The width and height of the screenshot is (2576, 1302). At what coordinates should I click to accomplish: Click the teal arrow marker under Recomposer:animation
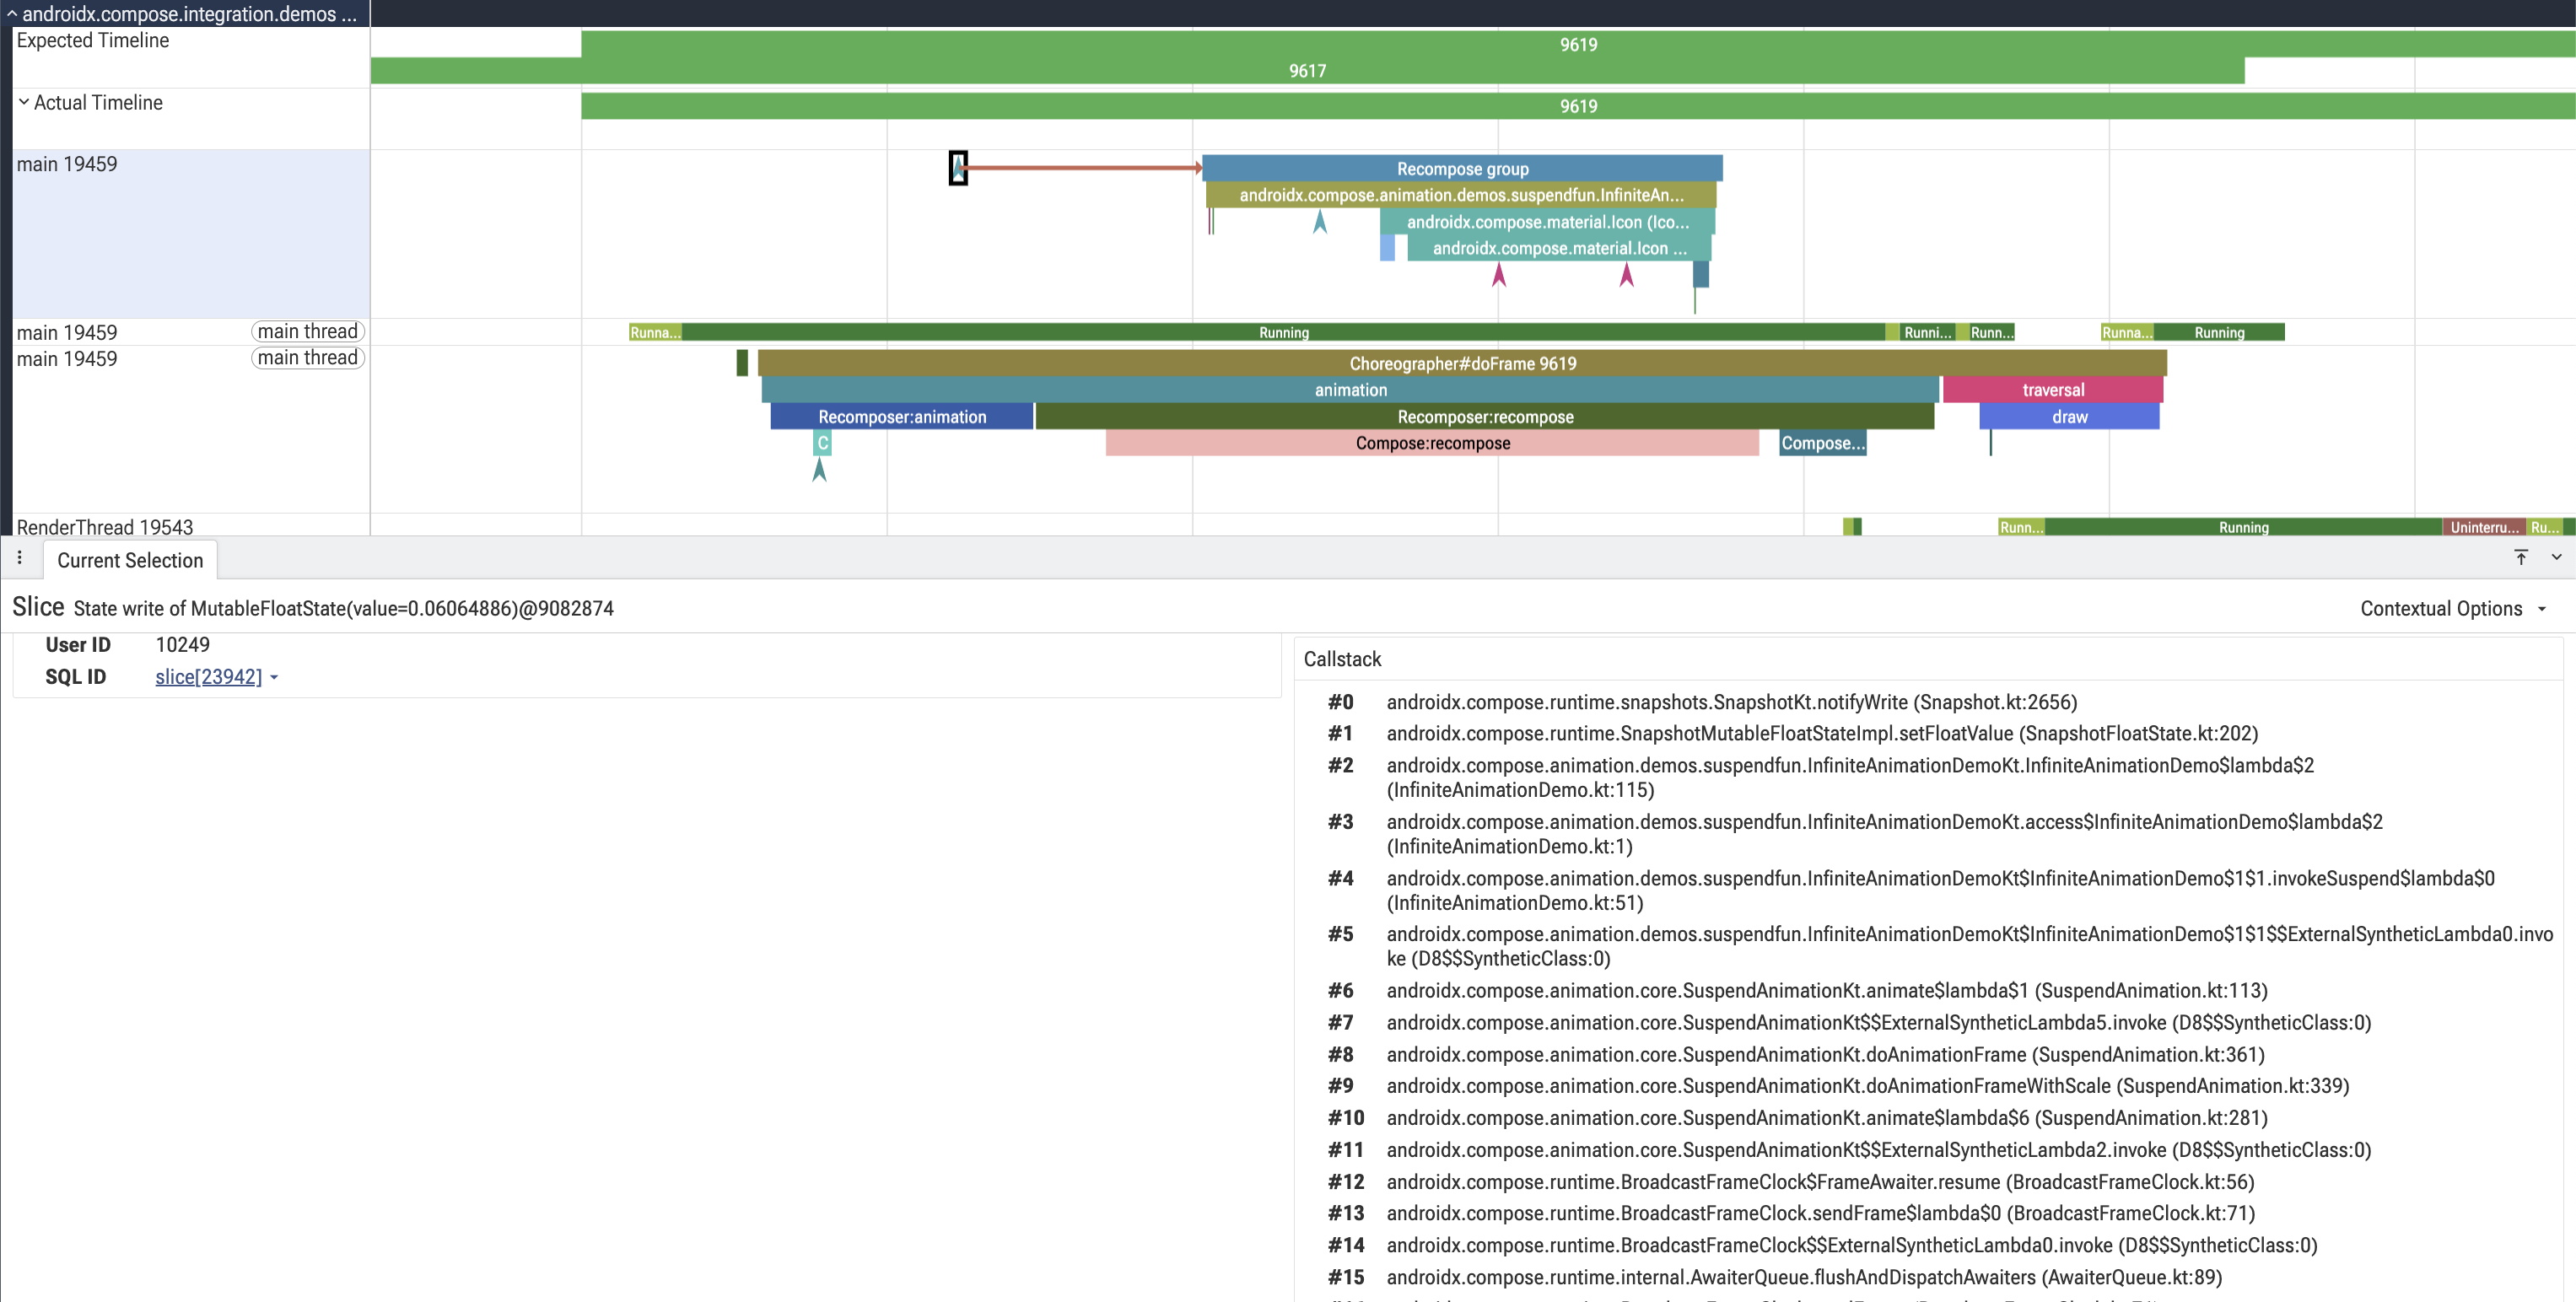tap(820, 469)
